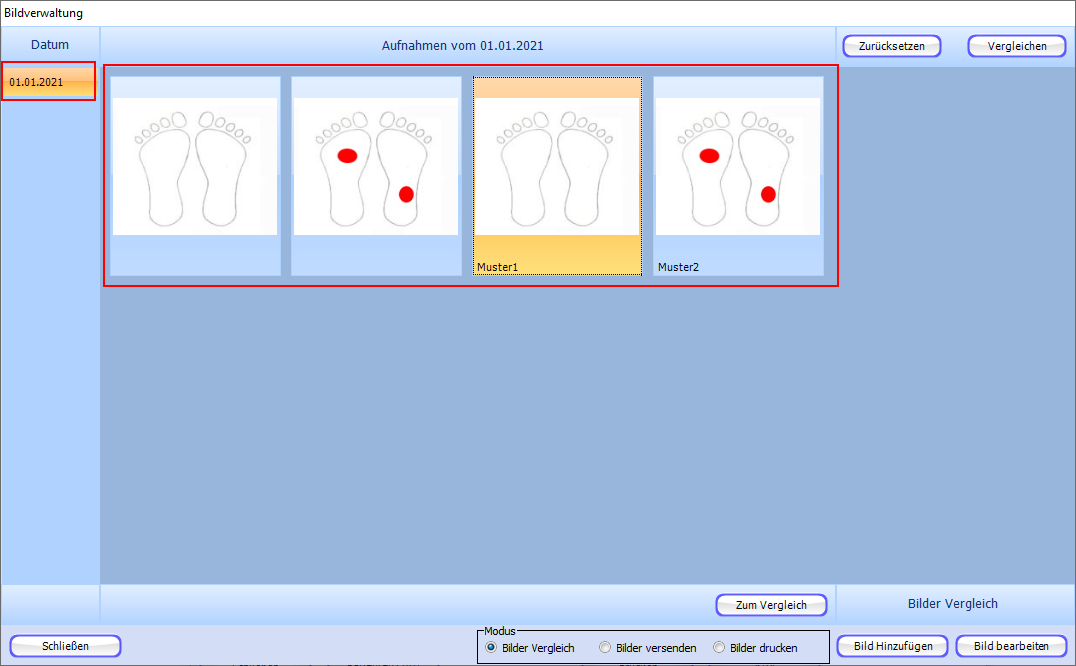Send image with Zum Vergleich button
The image size is (1076, 666).
[771, 605]
